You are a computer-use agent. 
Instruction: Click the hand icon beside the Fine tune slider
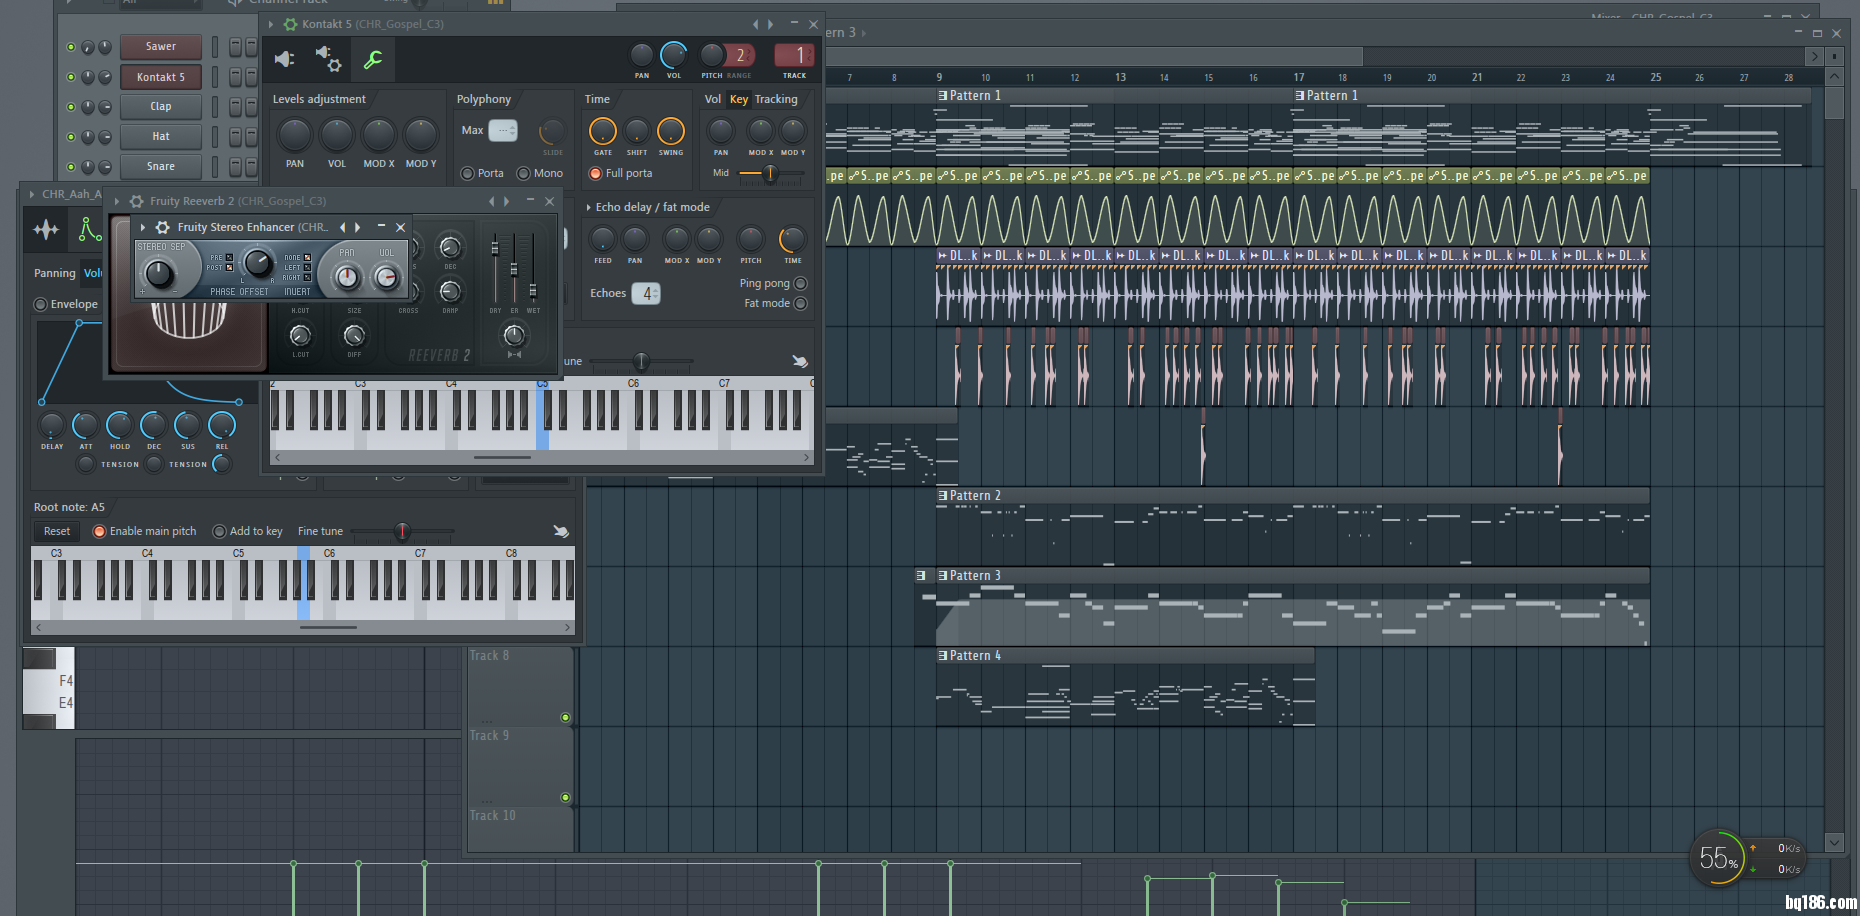[x=561, y=531]
